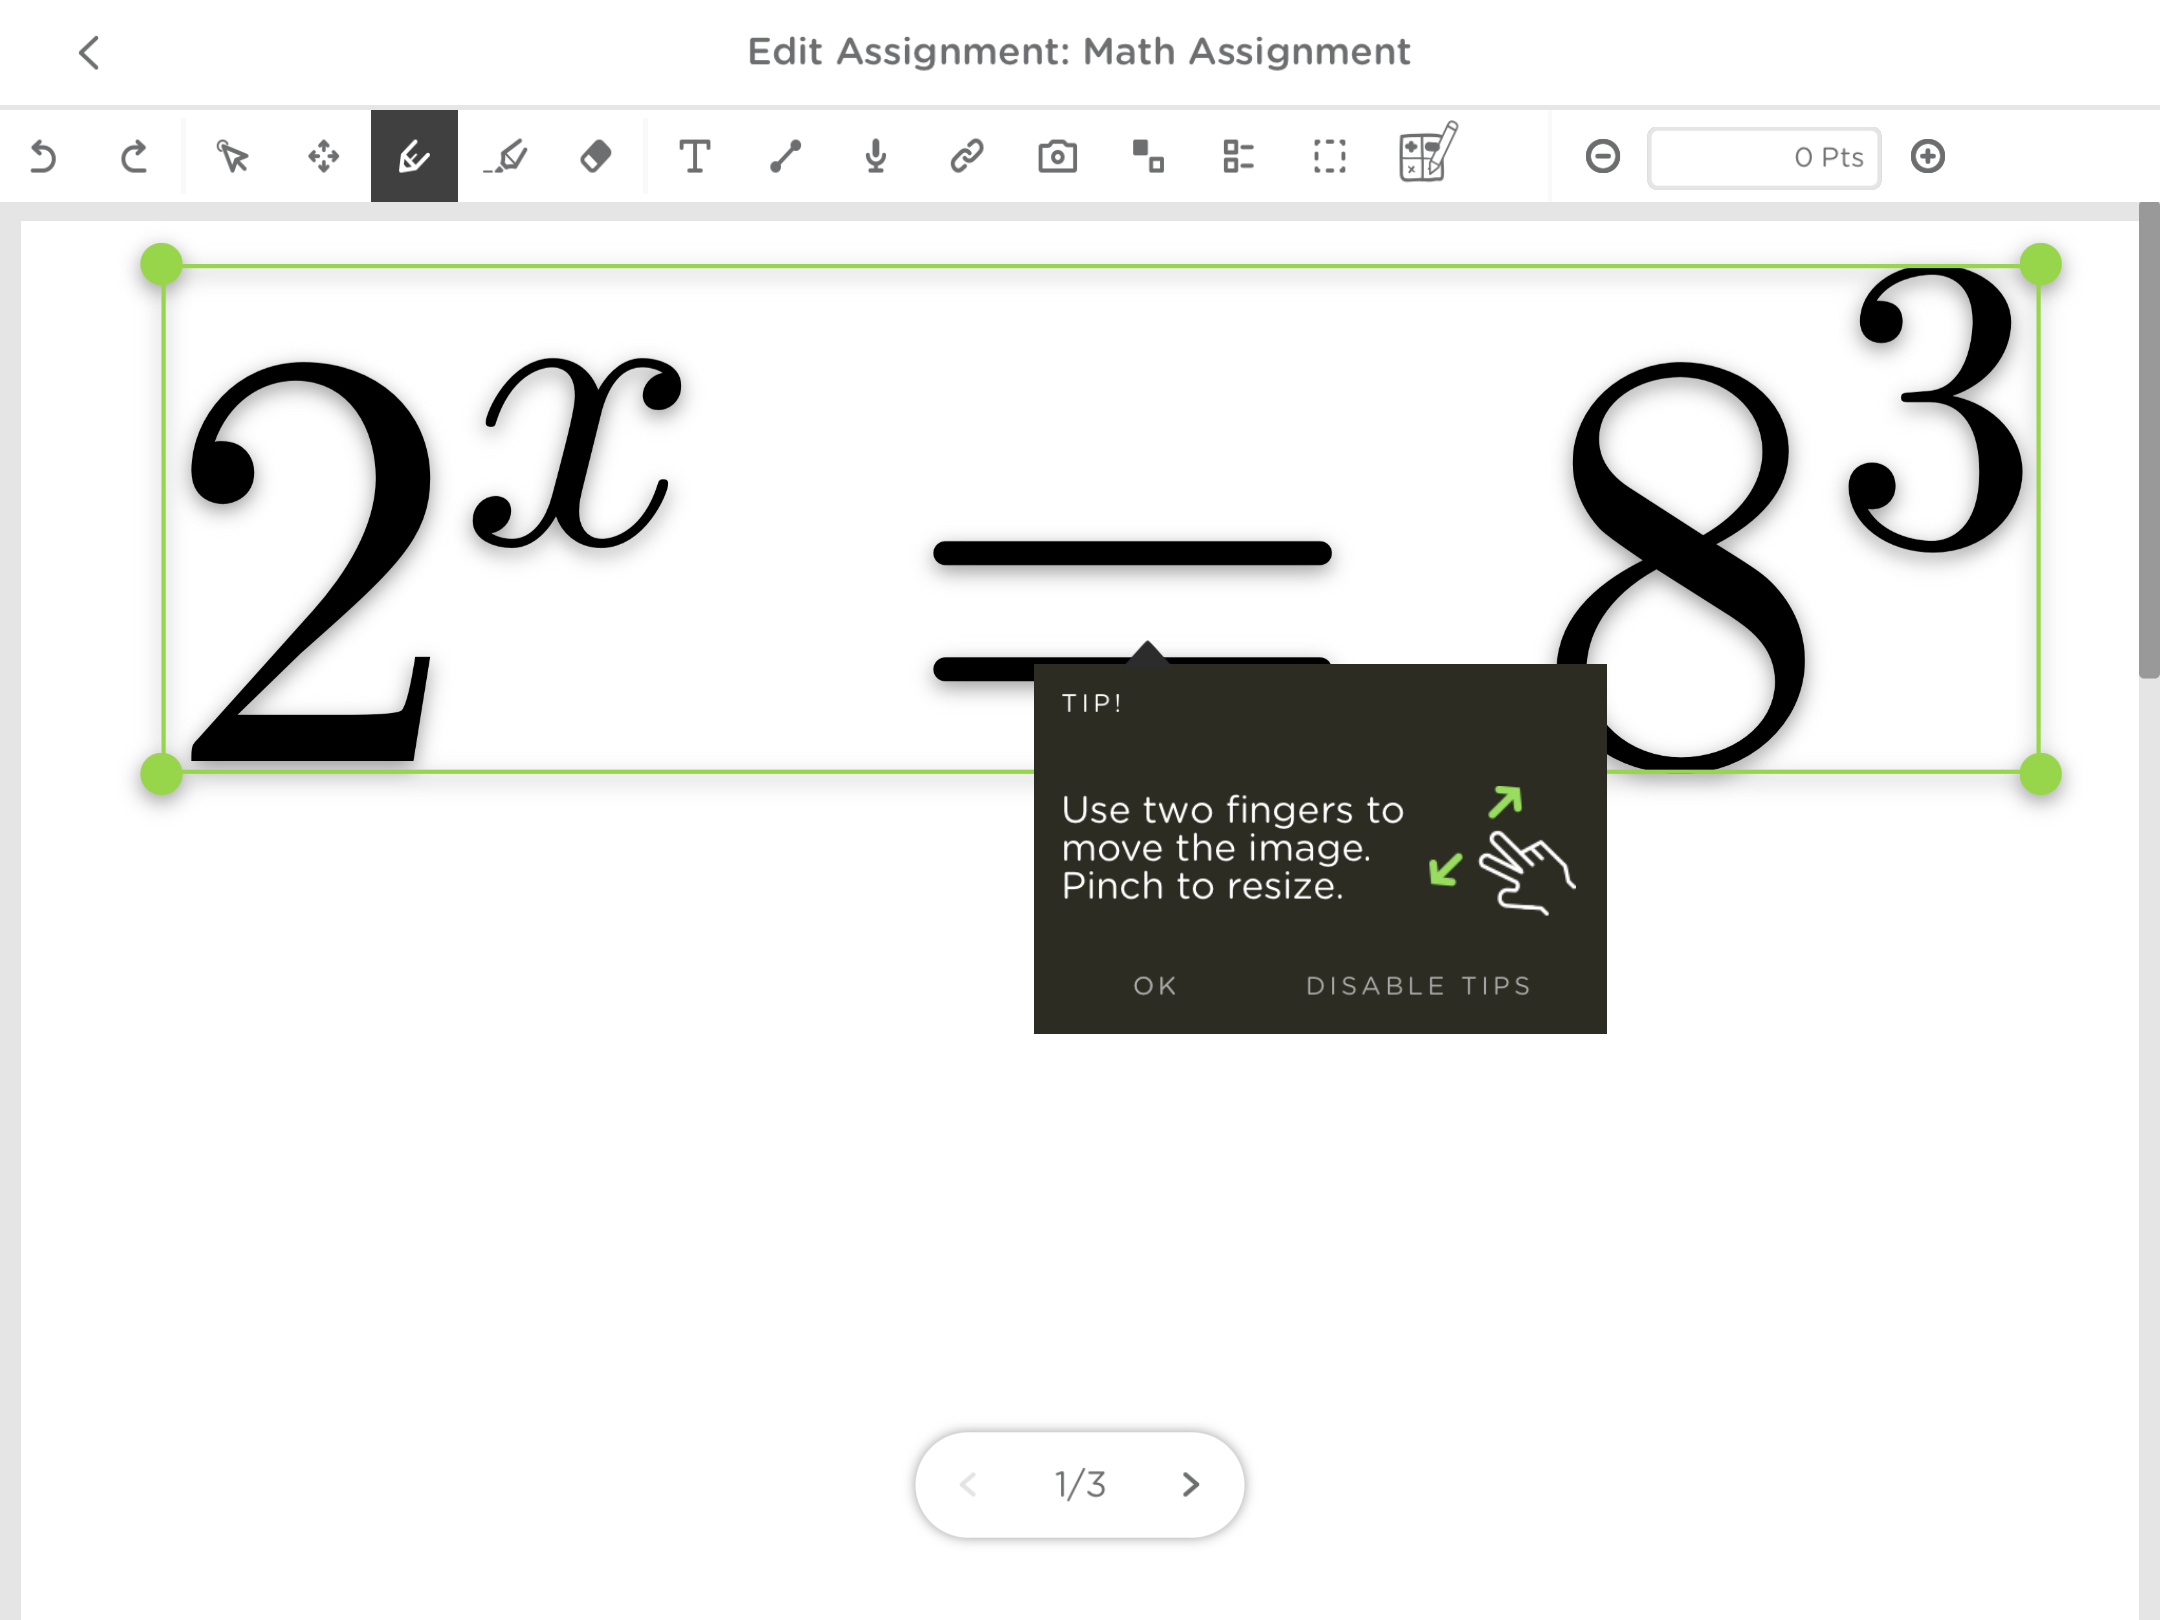Open the math expression tool
Viewport: 2160px width, 1620px height.
[x=1428, y=156]
